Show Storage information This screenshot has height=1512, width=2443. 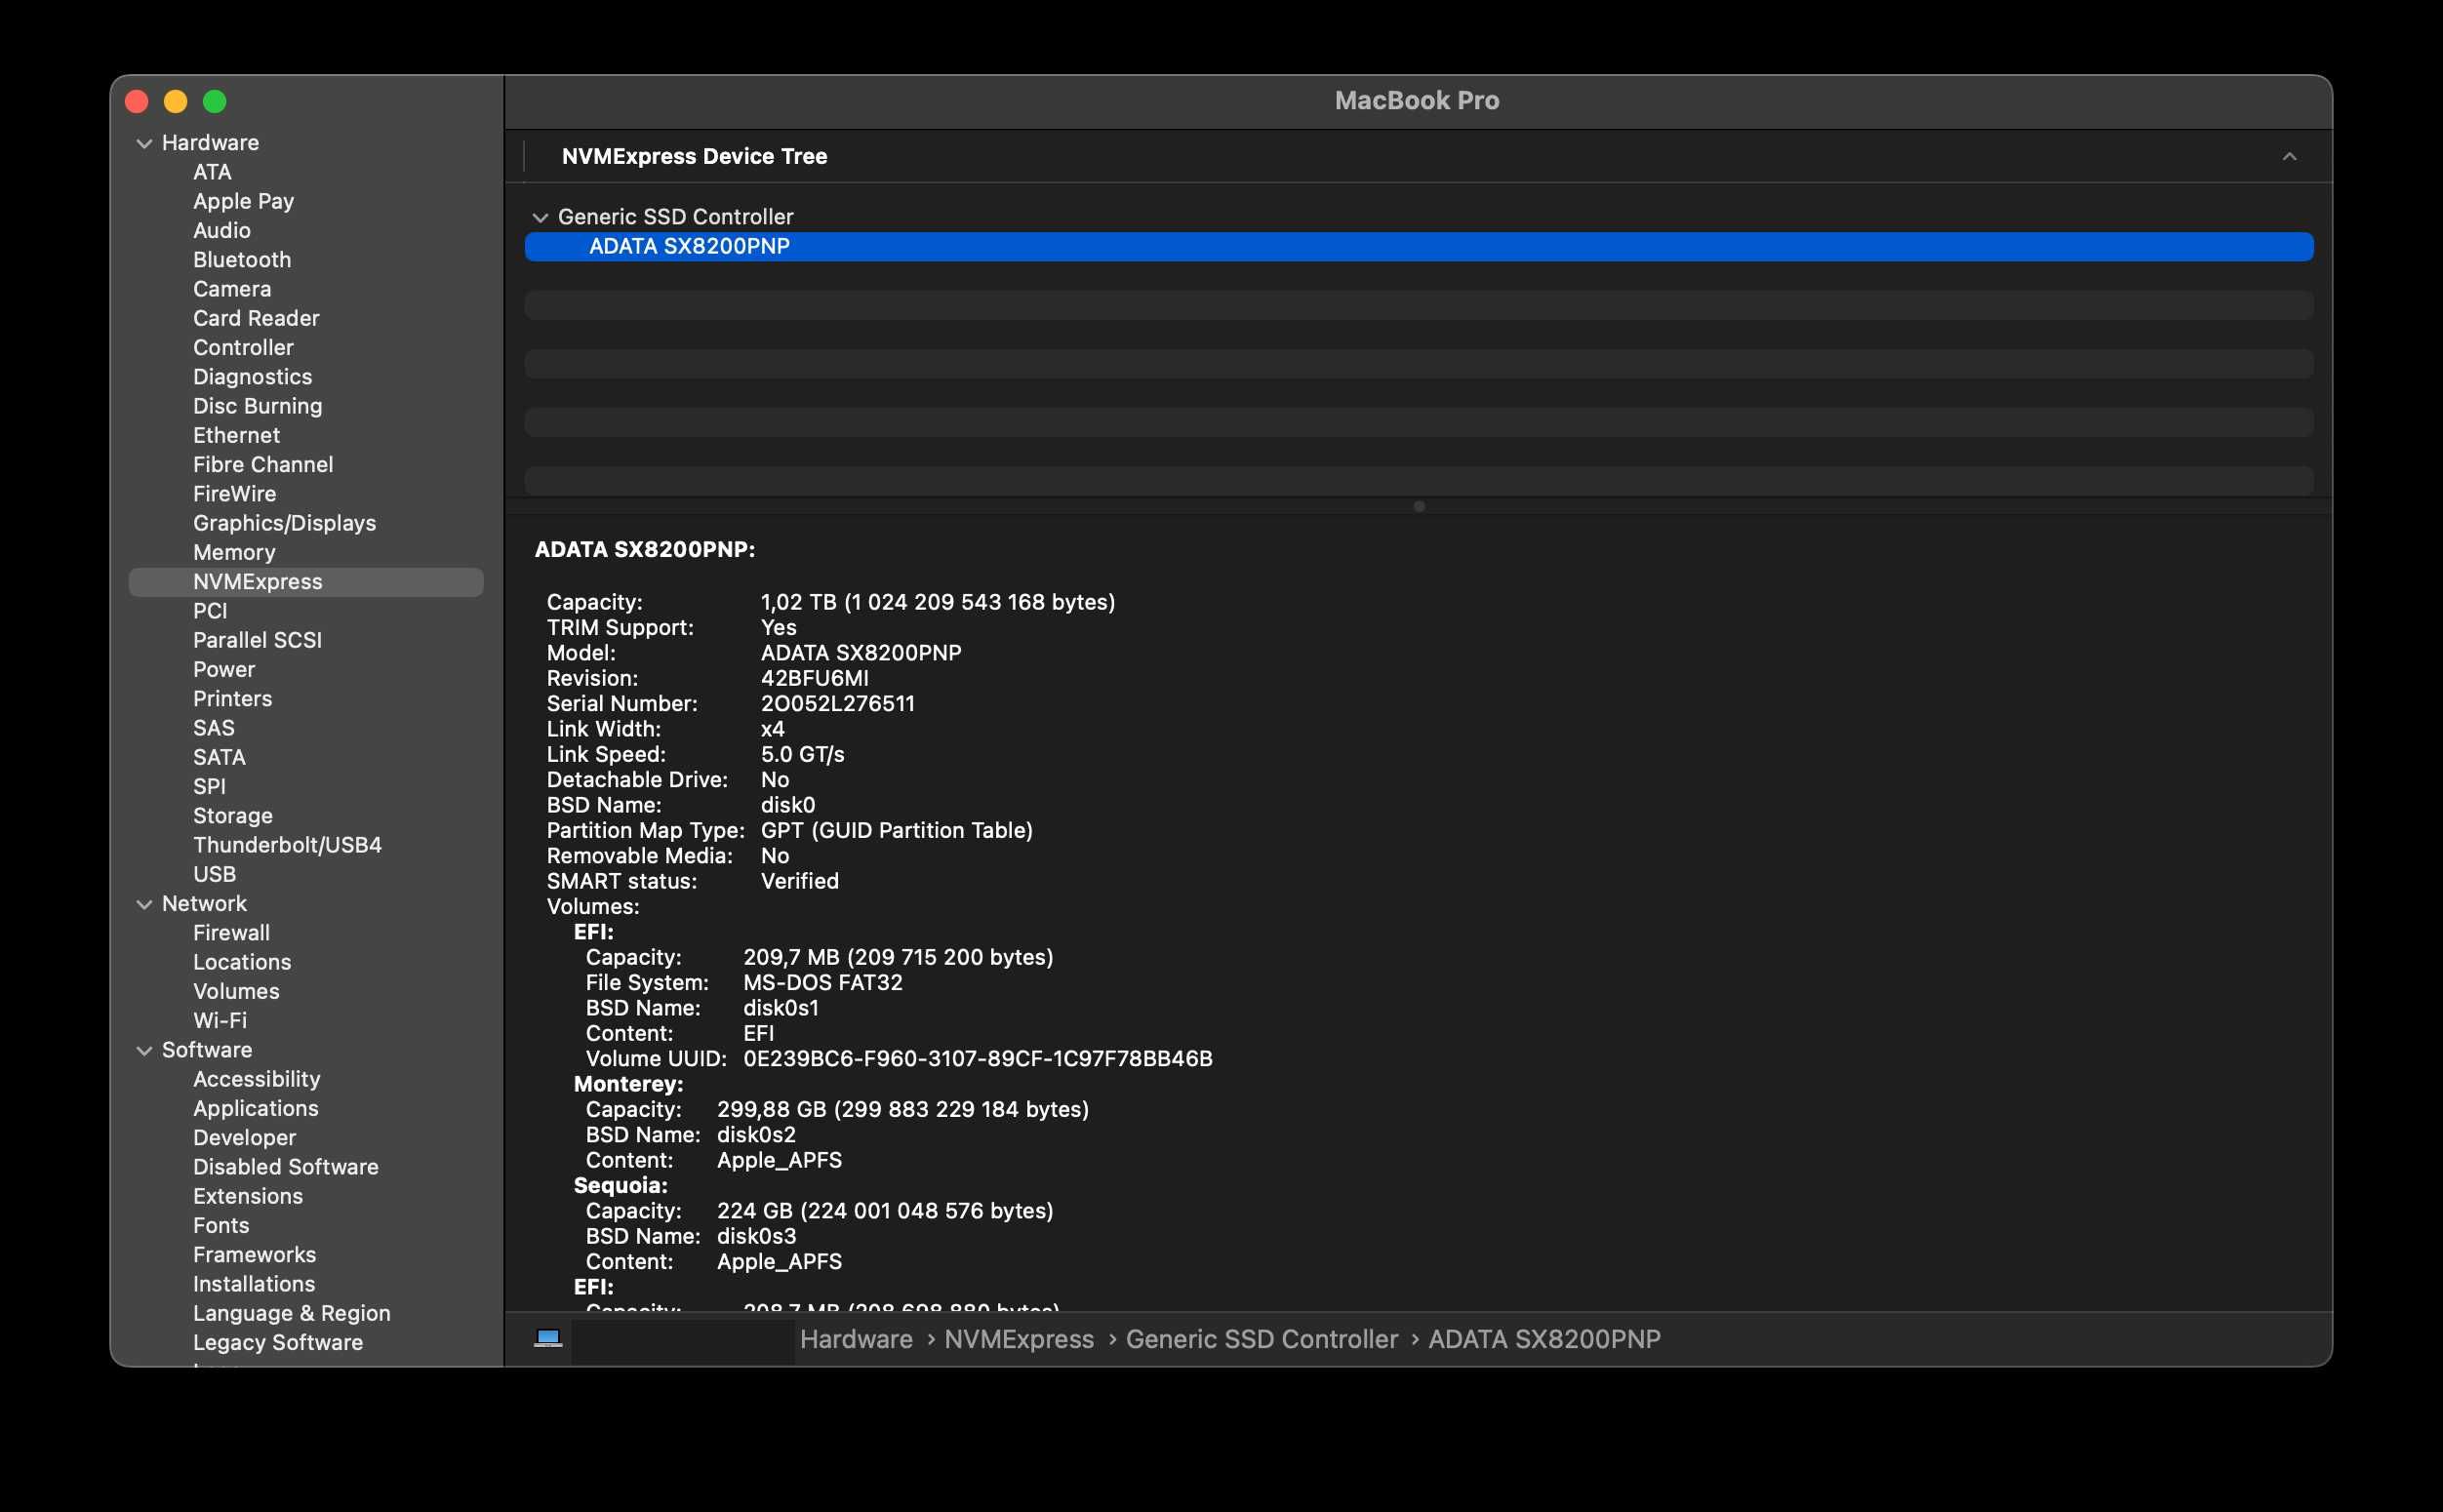232,816
